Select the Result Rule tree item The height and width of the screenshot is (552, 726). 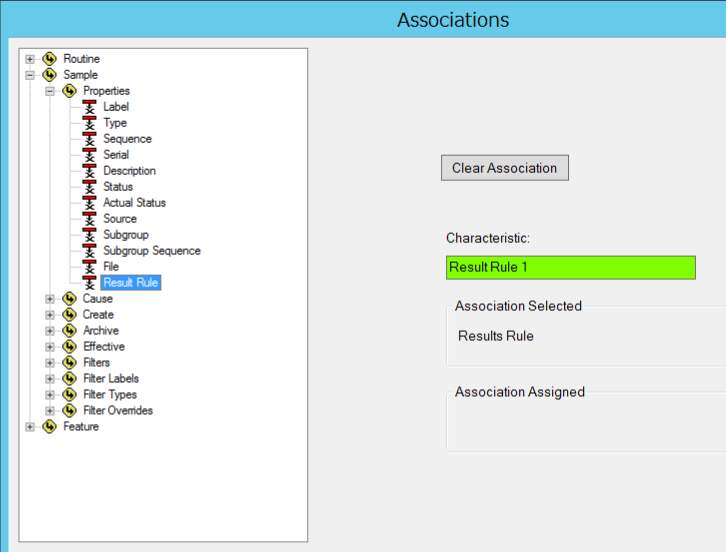130,283
